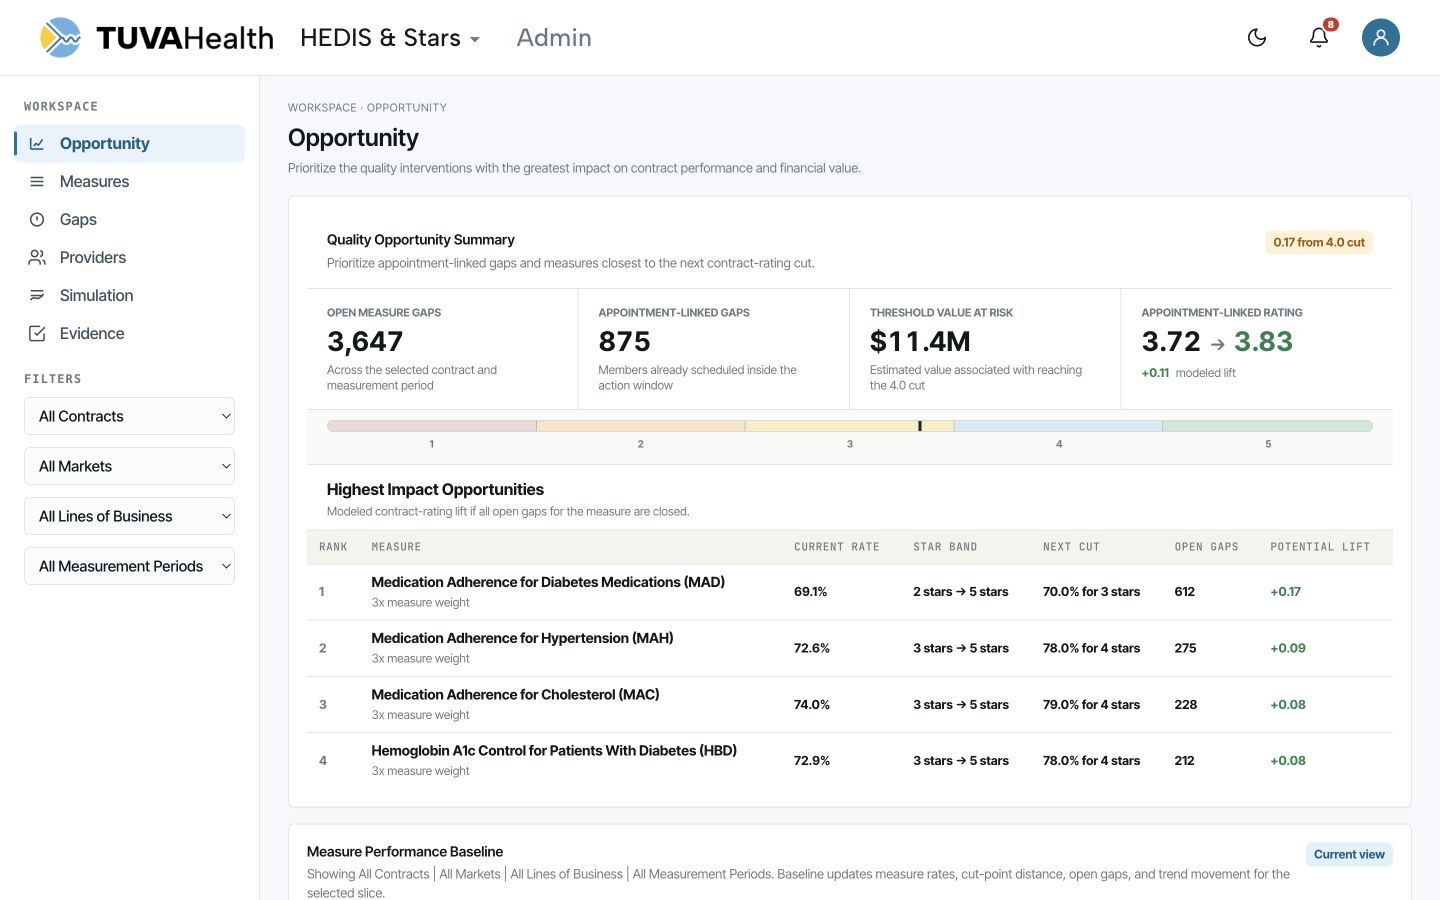This screenshot has height=900, width=1440.
Task: Open Medication Adherence for Cholesterol (MAC)
Action: tap(515, 694)
